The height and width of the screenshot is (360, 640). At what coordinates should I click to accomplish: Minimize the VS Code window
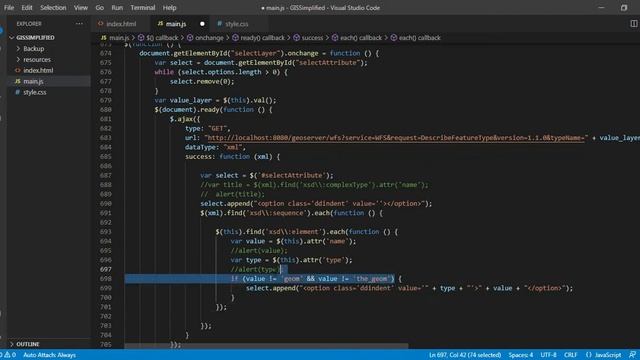(x=601, y=8)
